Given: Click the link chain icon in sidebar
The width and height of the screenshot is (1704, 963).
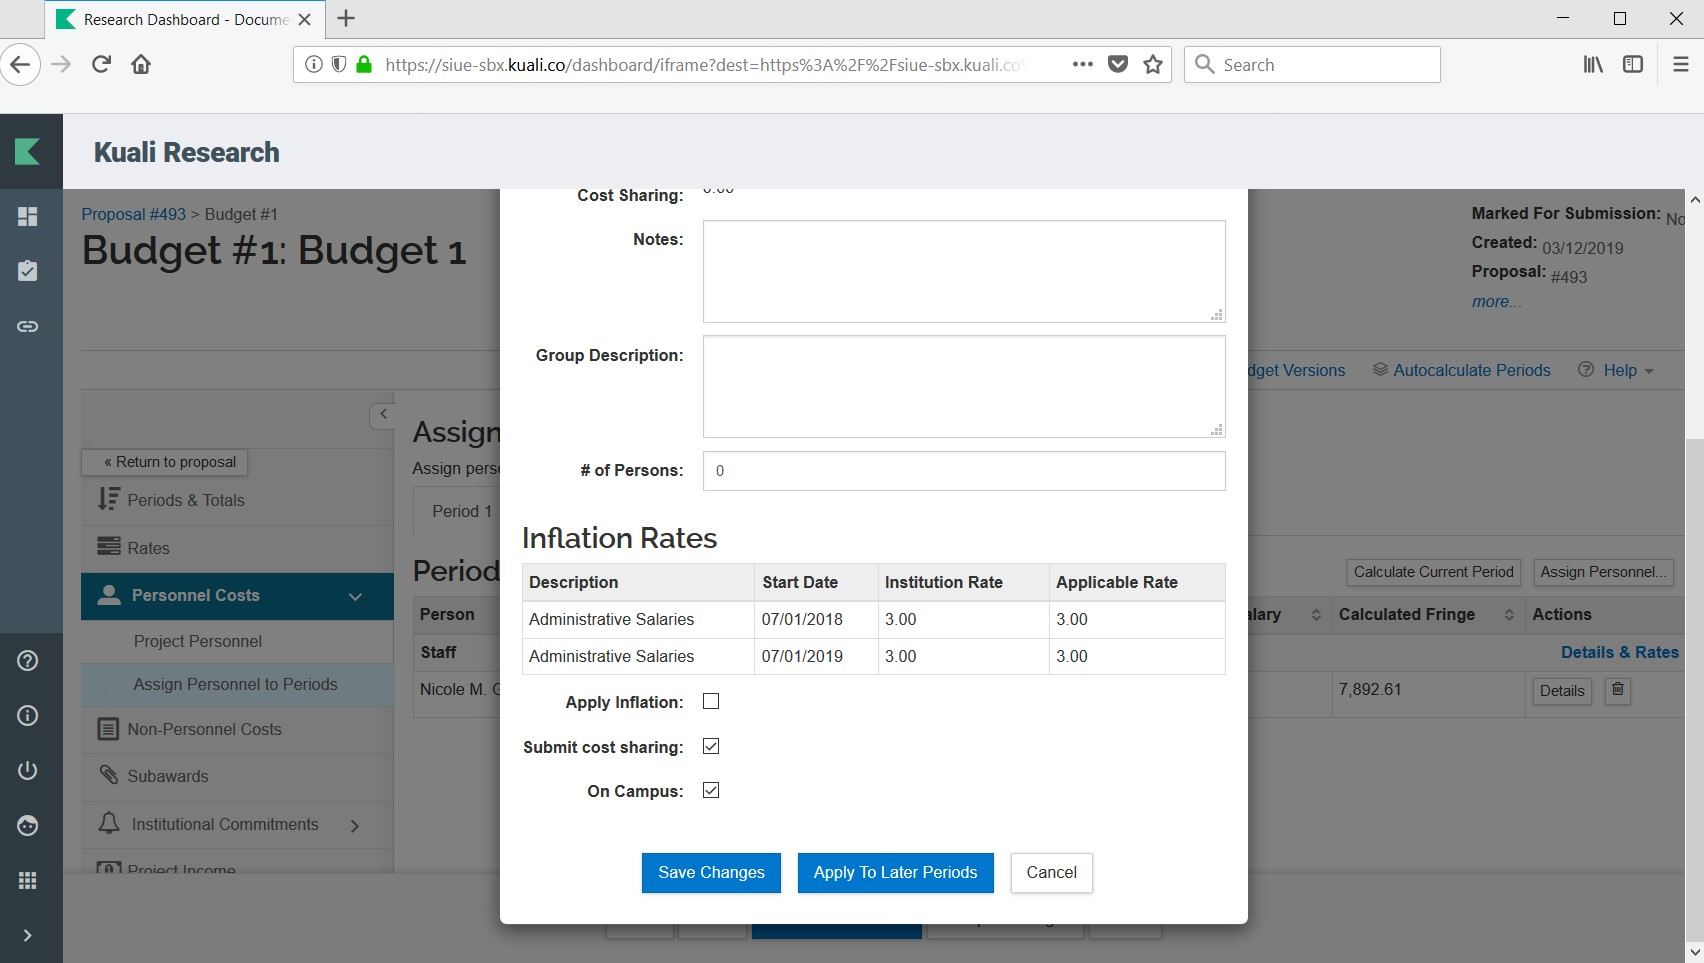Looking at the screenshot, I should coord(28,326).
